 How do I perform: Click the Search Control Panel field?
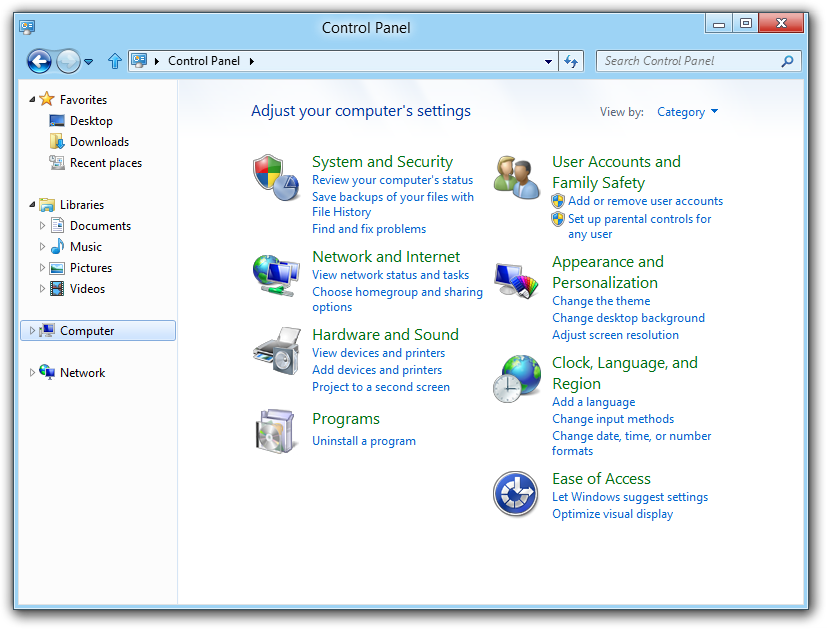point(698,61)
